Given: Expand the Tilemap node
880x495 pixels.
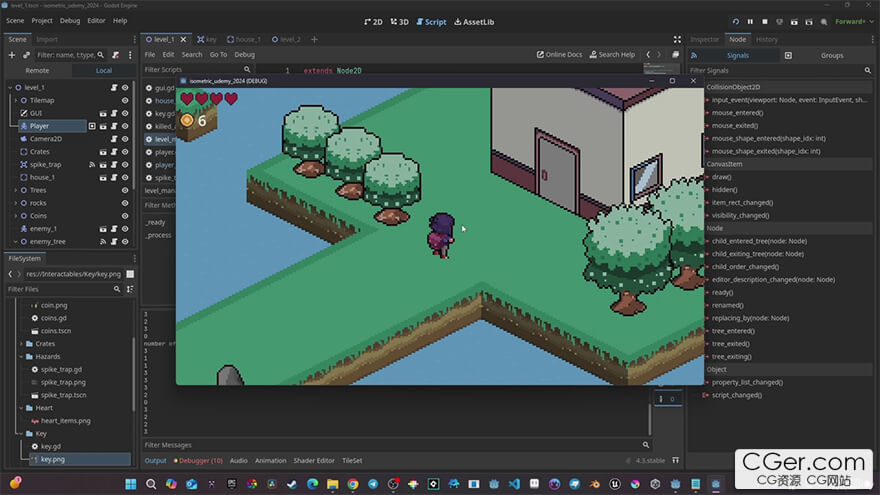Looking at the screenshot, I should [16, 100].
